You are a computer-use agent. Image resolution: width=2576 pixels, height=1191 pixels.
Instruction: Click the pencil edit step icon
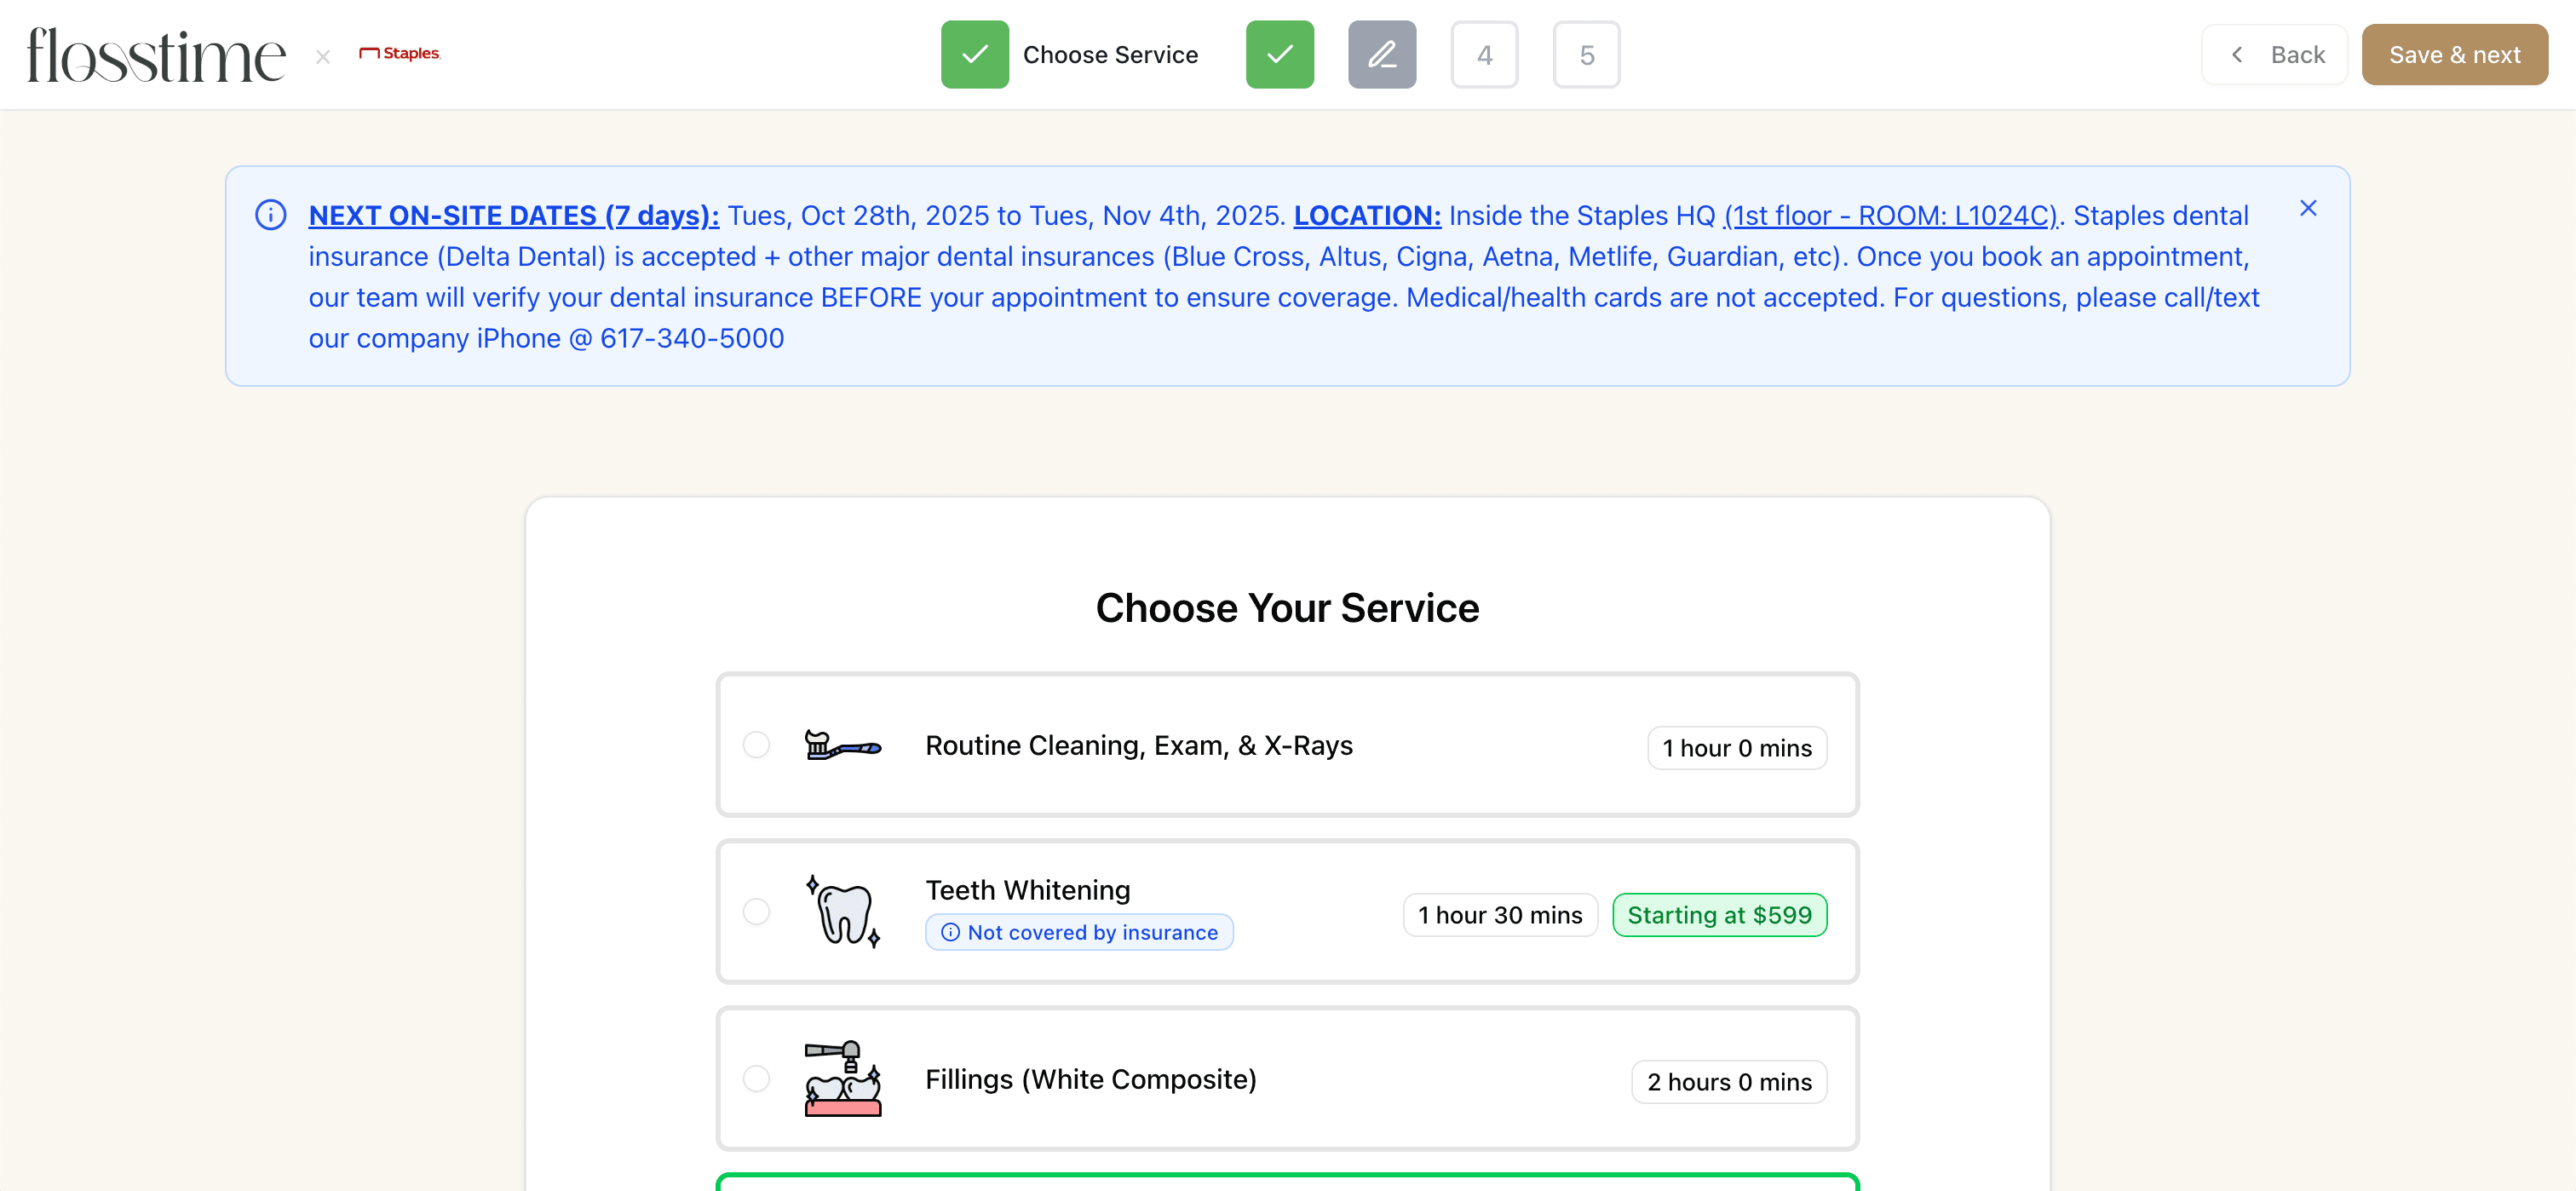pyautogui.click(x=1381, y=55)
